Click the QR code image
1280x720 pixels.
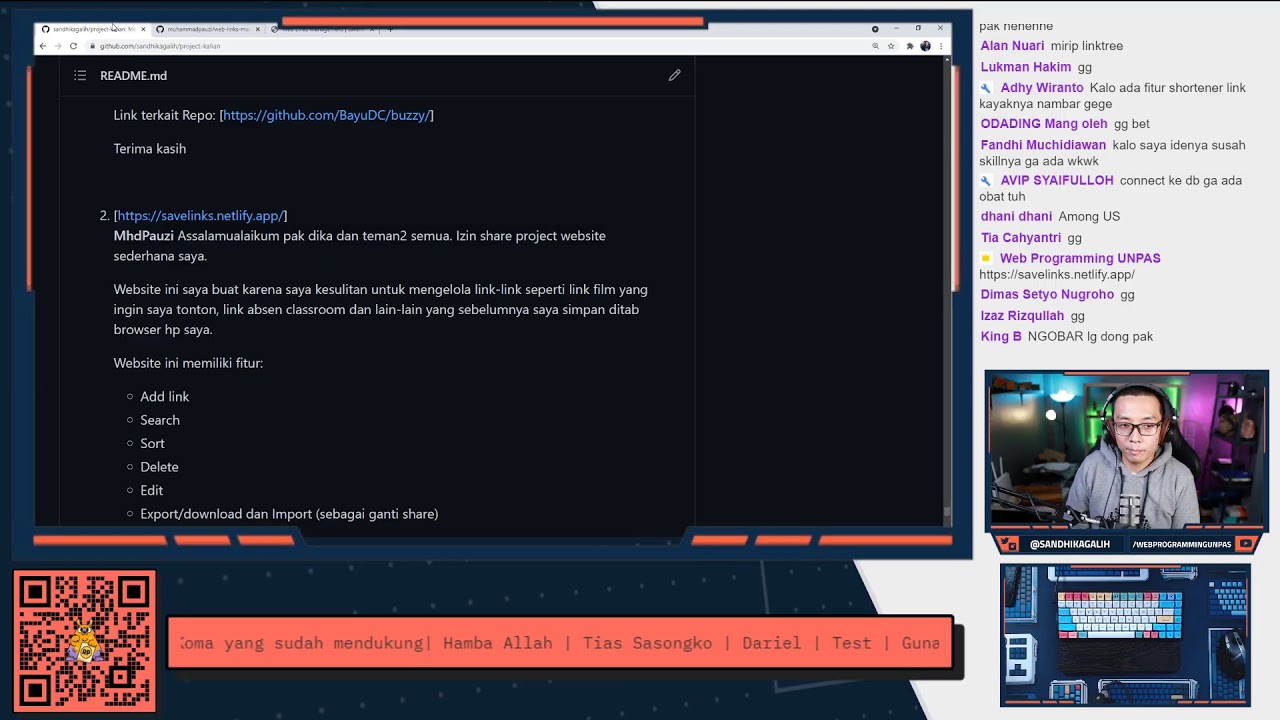tap(85, 641)
